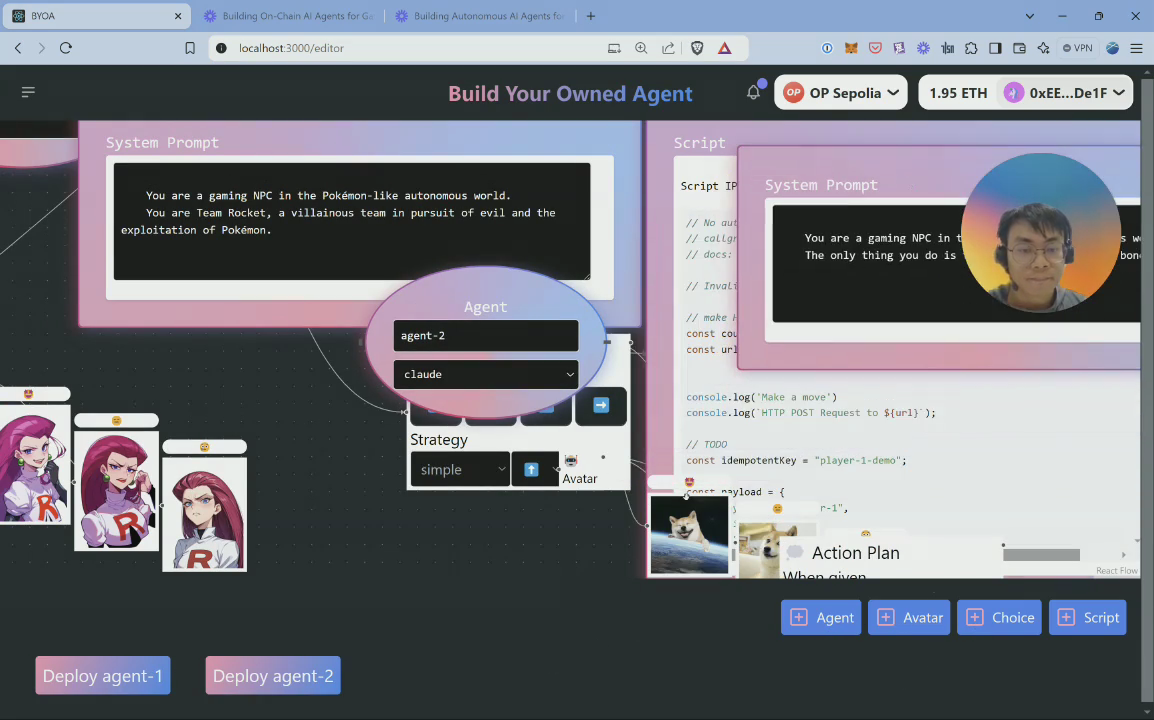Screen dimensions: 1154x720
Task: Open the browser main menu
Action: tap(1136, 48)
